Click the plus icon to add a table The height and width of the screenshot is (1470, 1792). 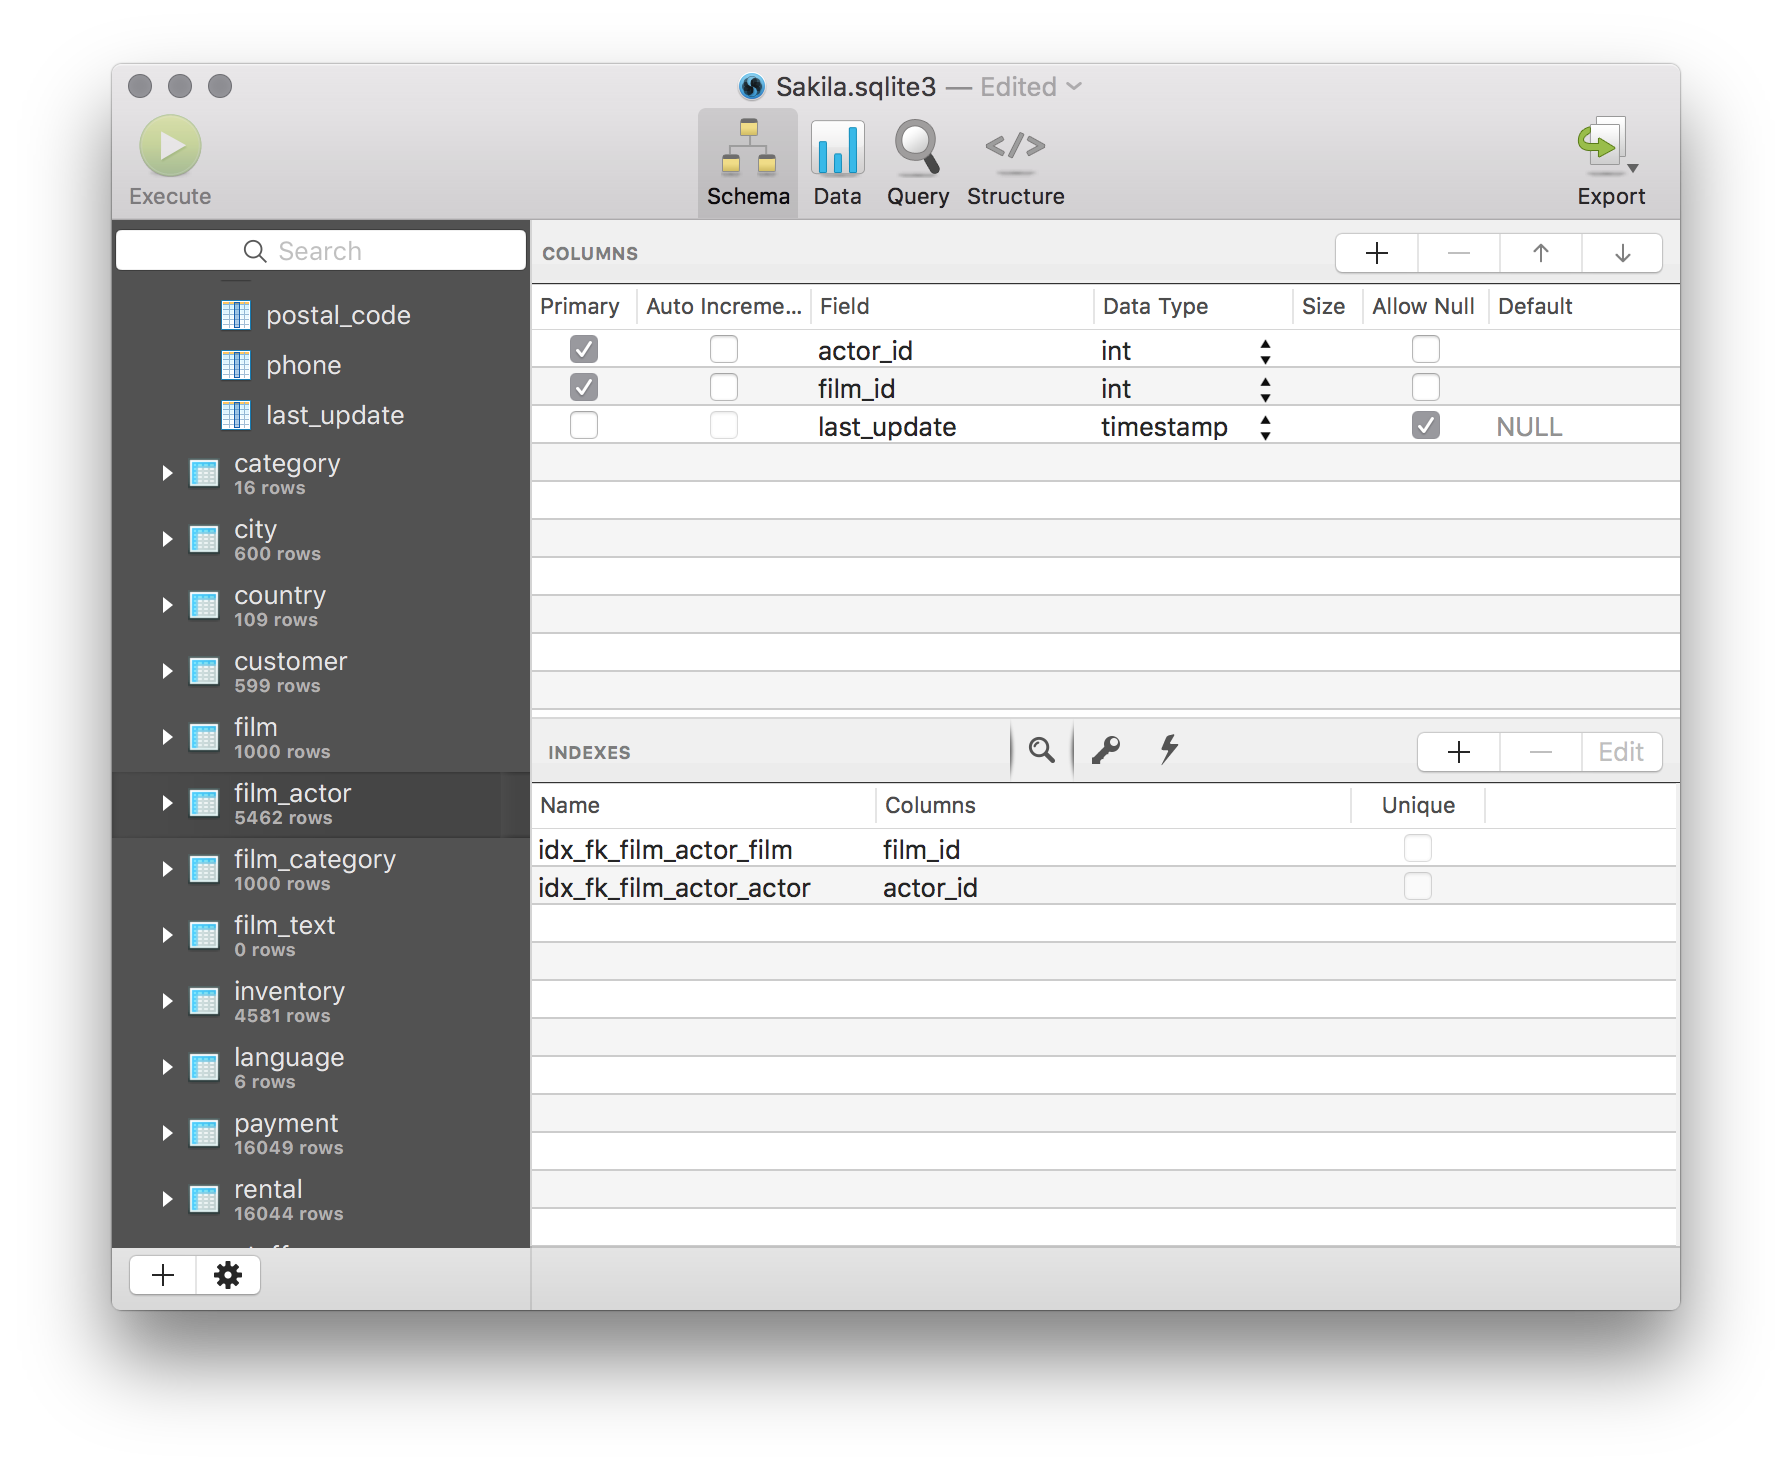coord(161,1275)
